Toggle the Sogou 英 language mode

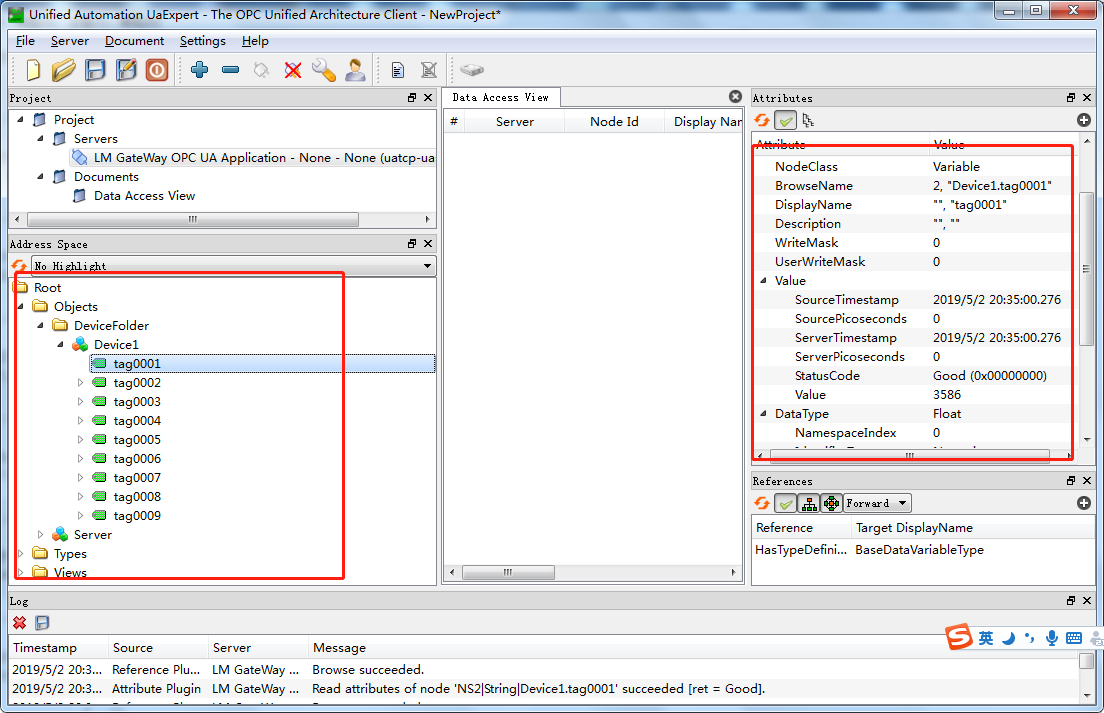(x=986, y=638)
